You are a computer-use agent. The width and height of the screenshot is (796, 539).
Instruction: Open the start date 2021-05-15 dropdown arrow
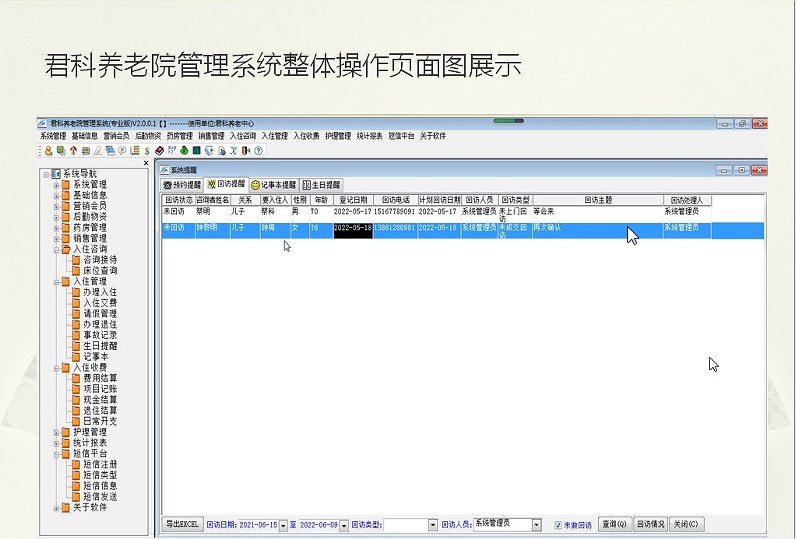pos(283,525)
